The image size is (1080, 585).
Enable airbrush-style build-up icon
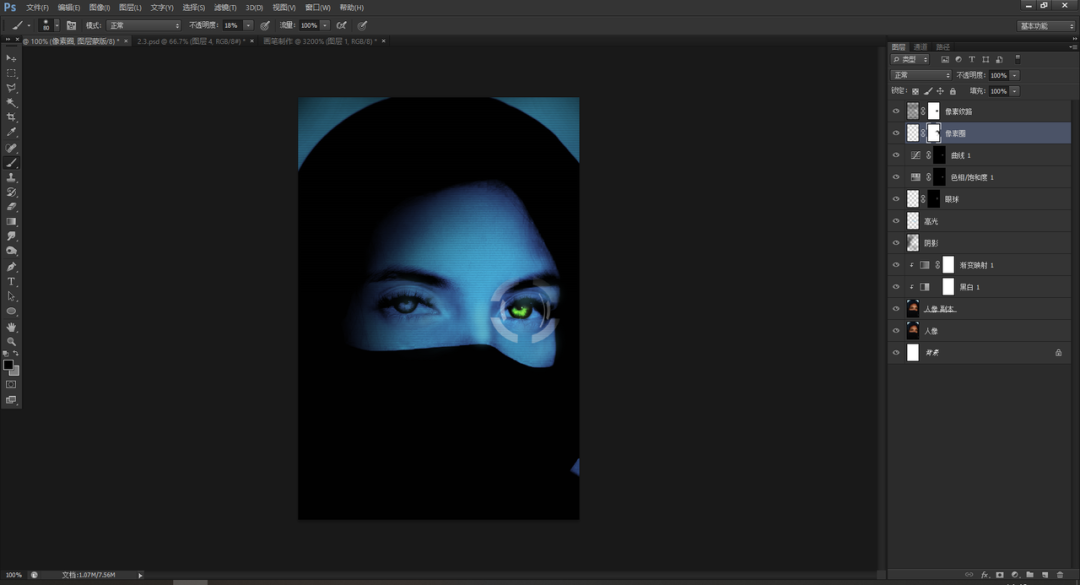342,25
